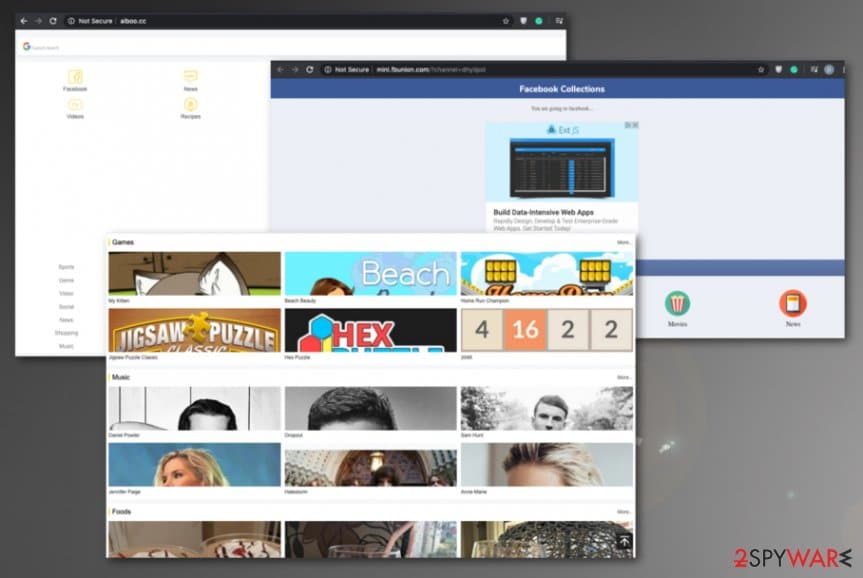This screenshot has width=863, height=578.
Task: Expand Music section with More link
Action: tap(624, 377)
